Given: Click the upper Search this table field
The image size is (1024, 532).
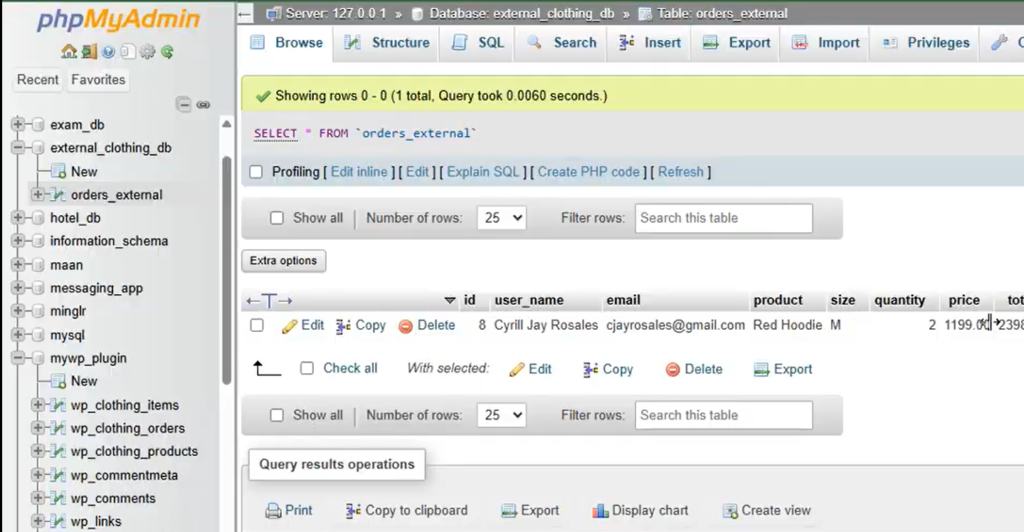Looking at the screenshot, I should pos(723,218).
